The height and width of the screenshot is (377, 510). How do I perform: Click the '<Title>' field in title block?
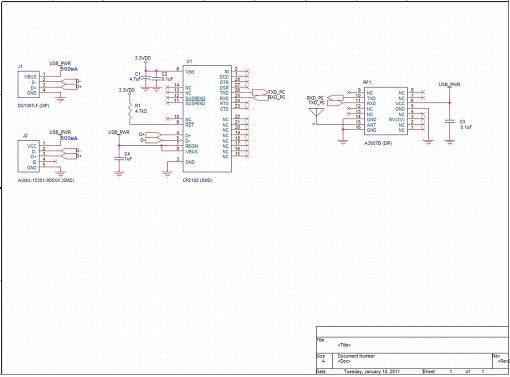point(344,345)
